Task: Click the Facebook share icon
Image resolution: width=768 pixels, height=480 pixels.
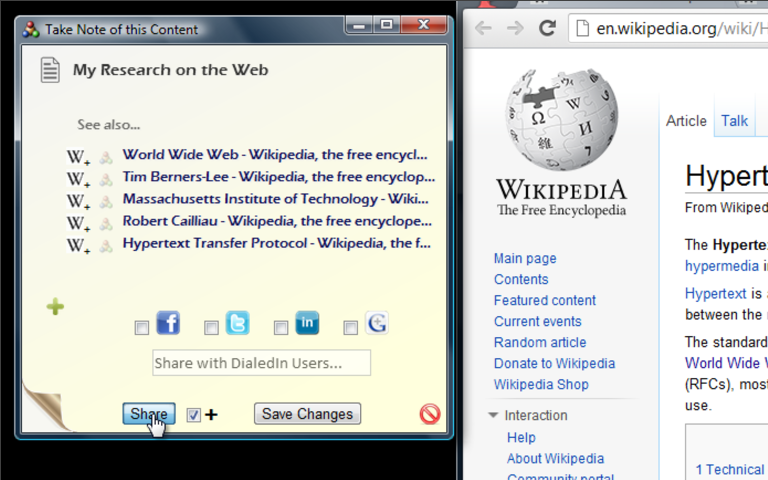Action: (168, 323)
